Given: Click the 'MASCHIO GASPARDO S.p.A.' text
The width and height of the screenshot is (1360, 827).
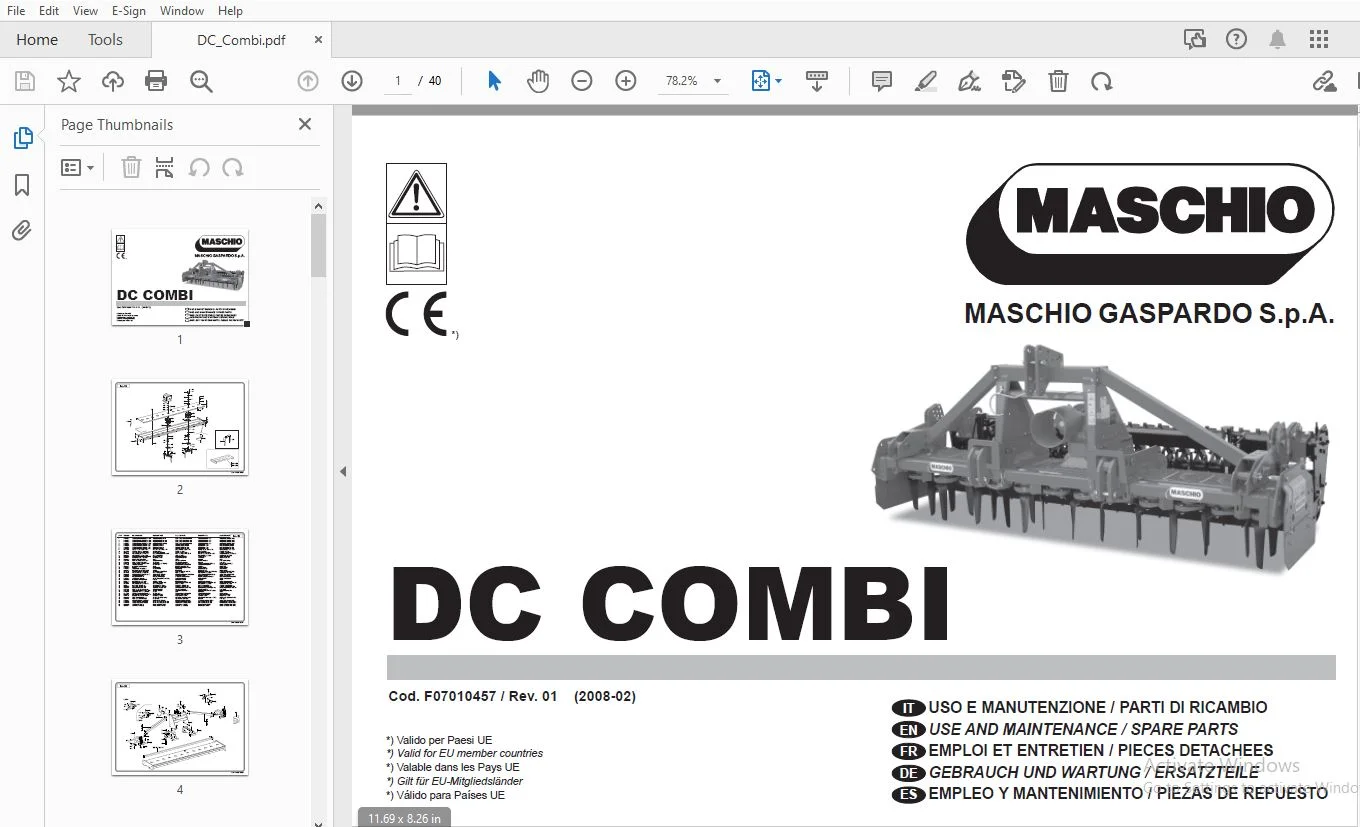Looking at the screenshot, I should click(1149, 314).
